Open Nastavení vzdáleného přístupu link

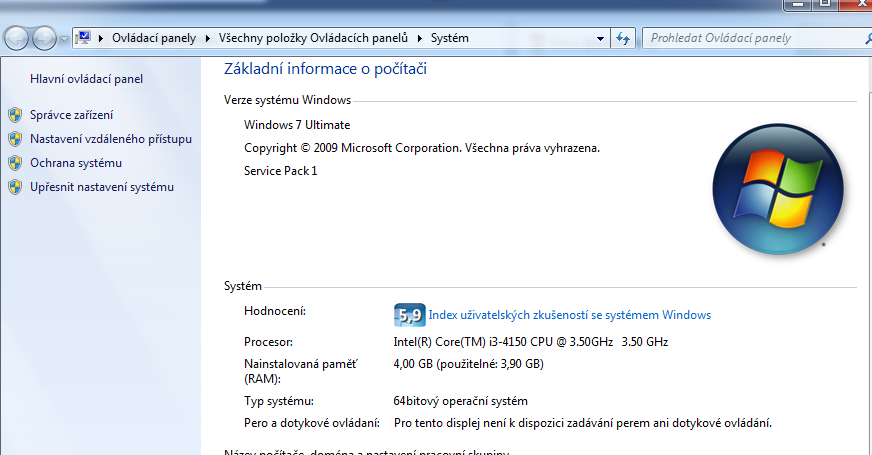(111, 139)
